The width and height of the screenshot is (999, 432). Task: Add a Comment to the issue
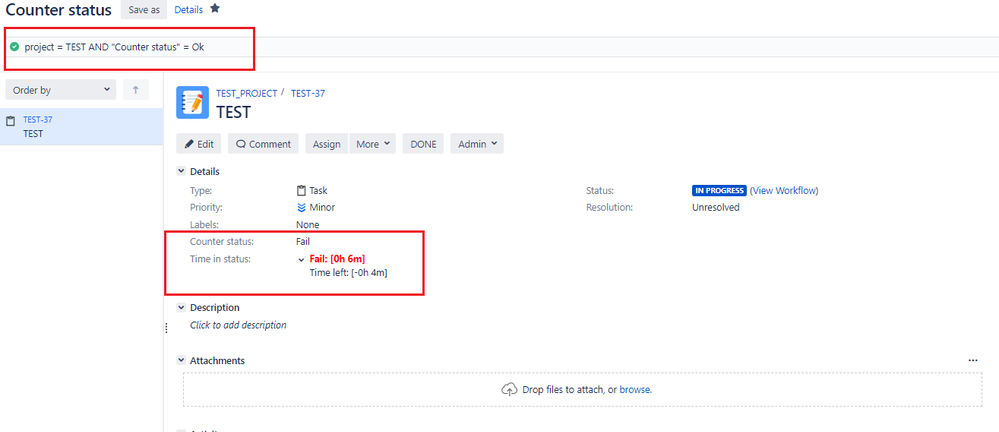pos(263,144)
